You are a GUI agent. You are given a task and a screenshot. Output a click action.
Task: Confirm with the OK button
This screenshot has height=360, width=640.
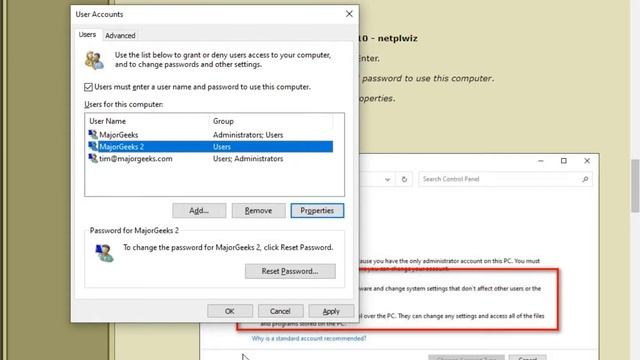[x=230, y=311]
